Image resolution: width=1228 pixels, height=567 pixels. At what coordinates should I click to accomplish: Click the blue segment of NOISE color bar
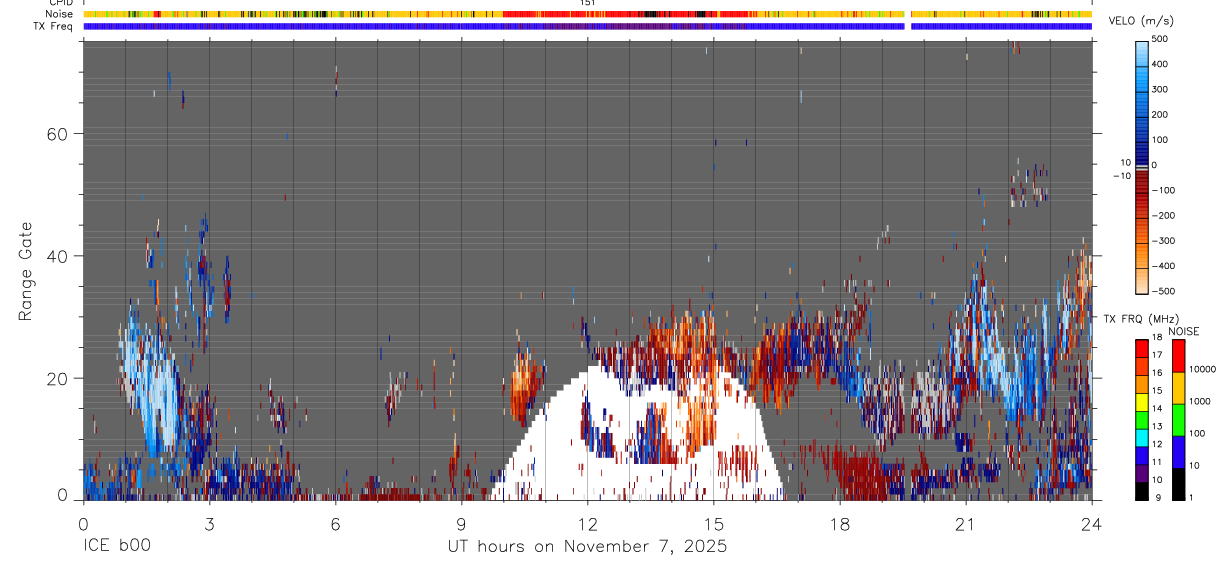[1178, 451]
